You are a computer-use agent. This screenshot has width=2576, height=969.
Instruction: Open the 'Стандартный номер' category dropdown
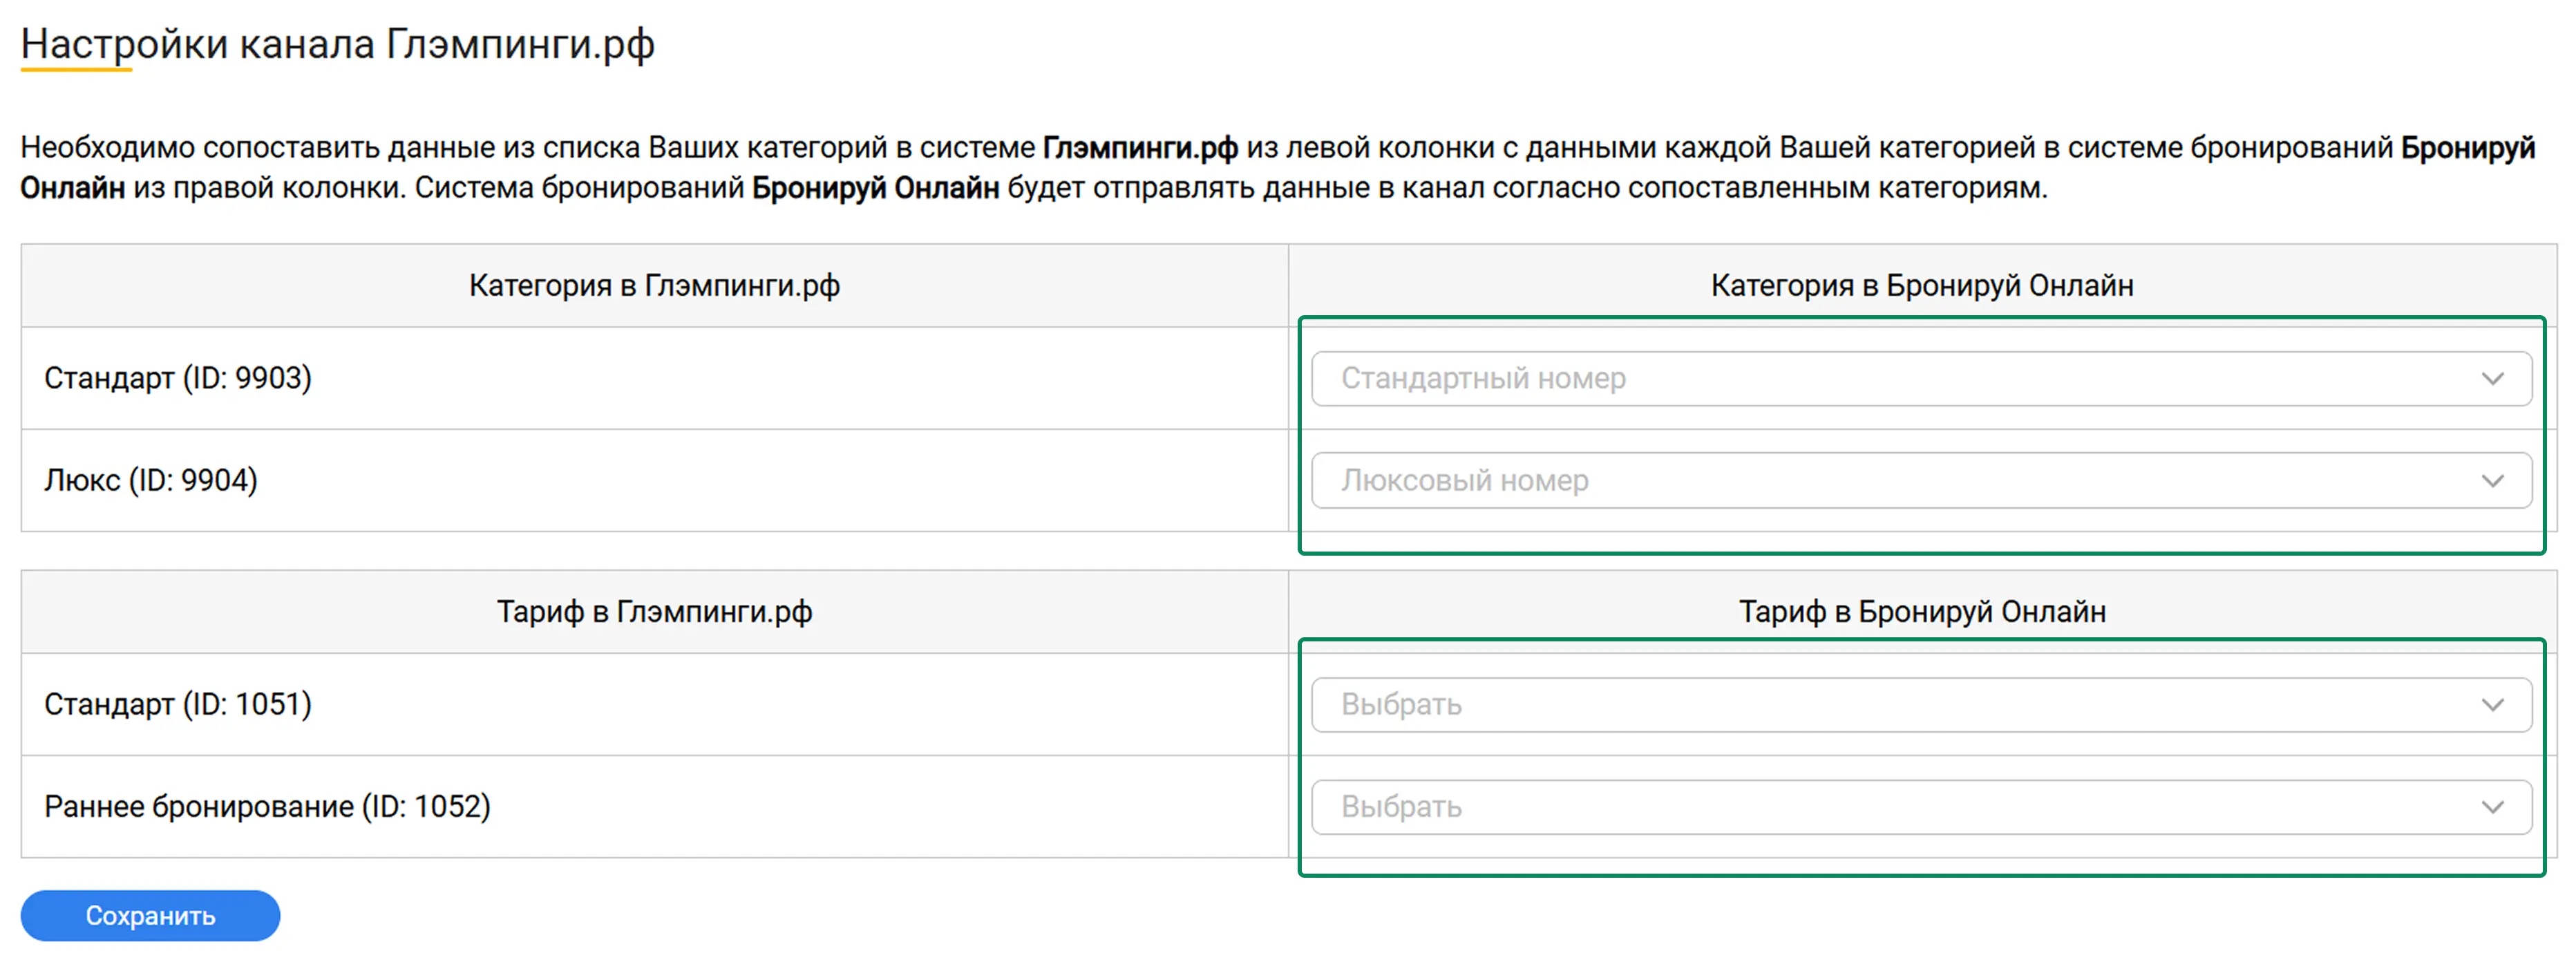coord(1921,379)
